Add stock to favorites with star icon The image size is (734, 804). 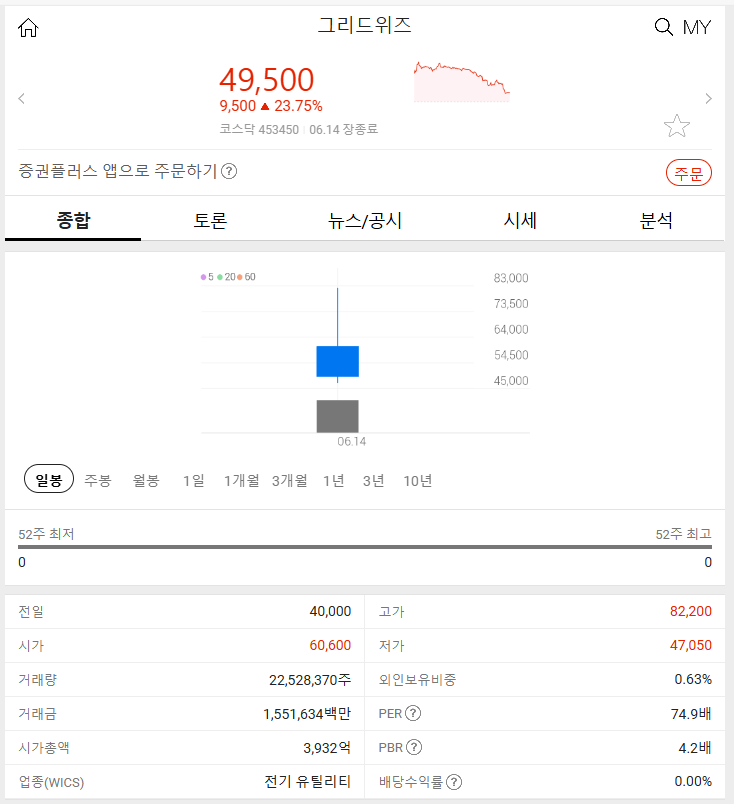click(x=677, y=126)
